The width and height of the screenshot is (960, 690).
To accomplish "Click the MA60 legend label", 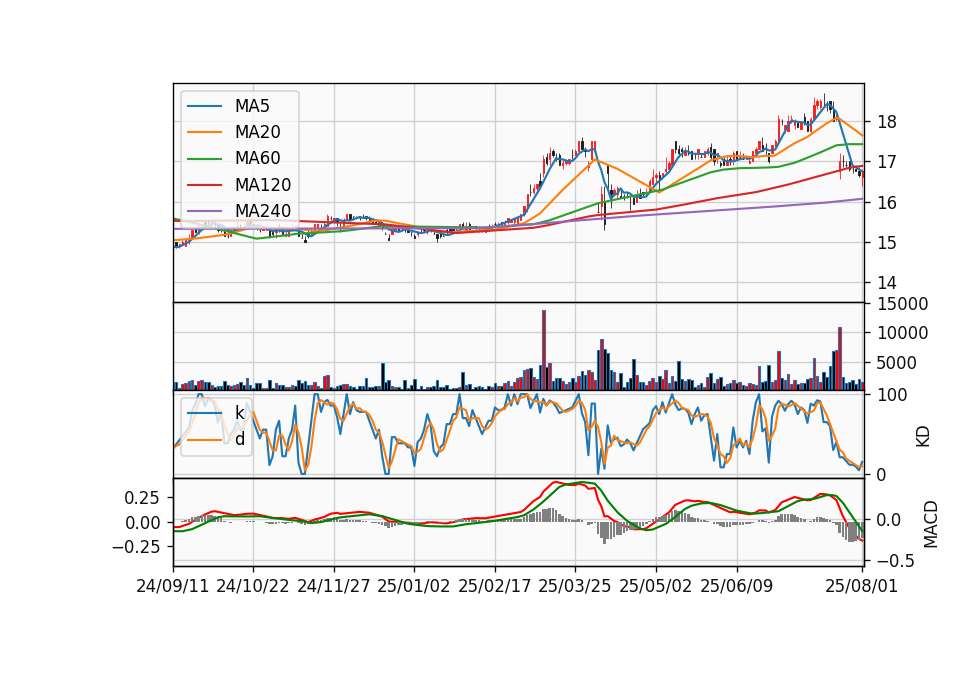I will pos(258,158).
